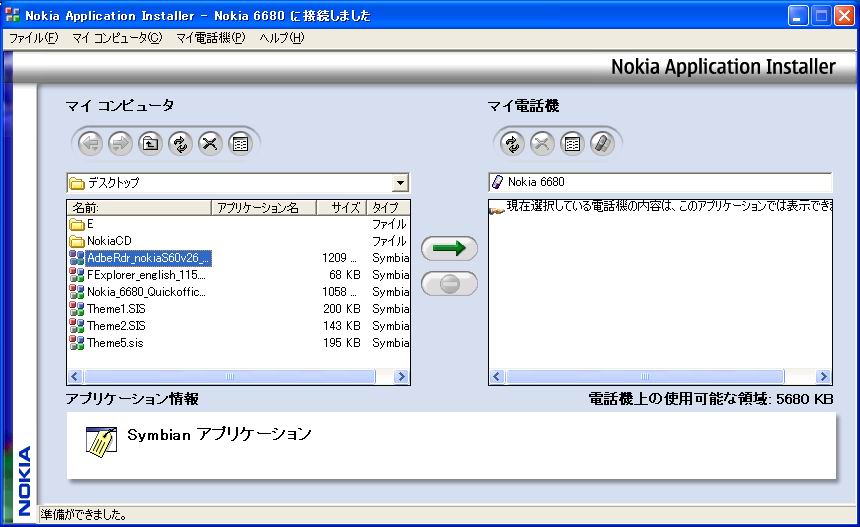Click the Symbian アプリケーション info icon
Screen dimensions: 860x527
[101, 442]
